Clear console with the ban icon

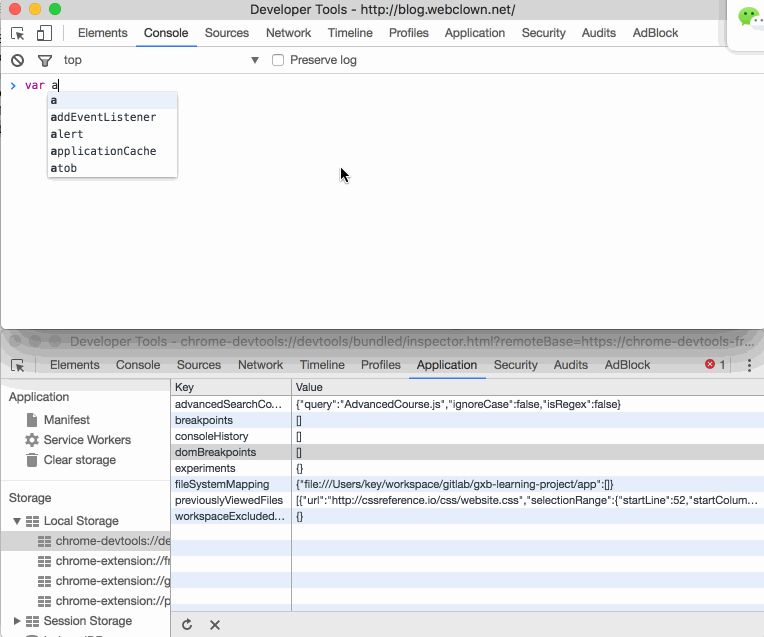pos(18,60)
